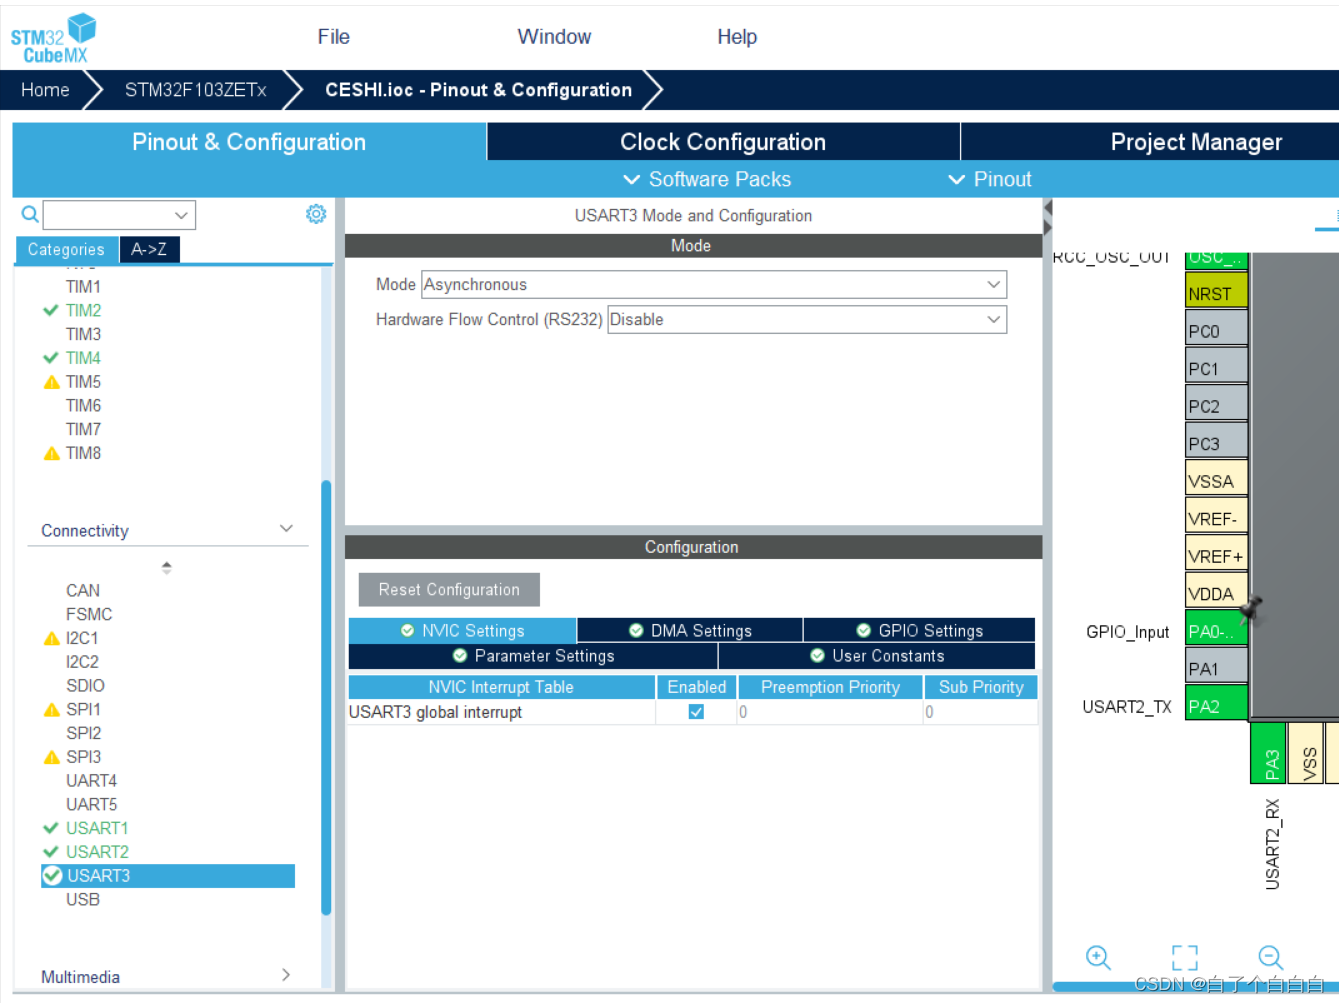Select the Pinout & Configuration tab
1339x1003 pixels.
(249, 142)
